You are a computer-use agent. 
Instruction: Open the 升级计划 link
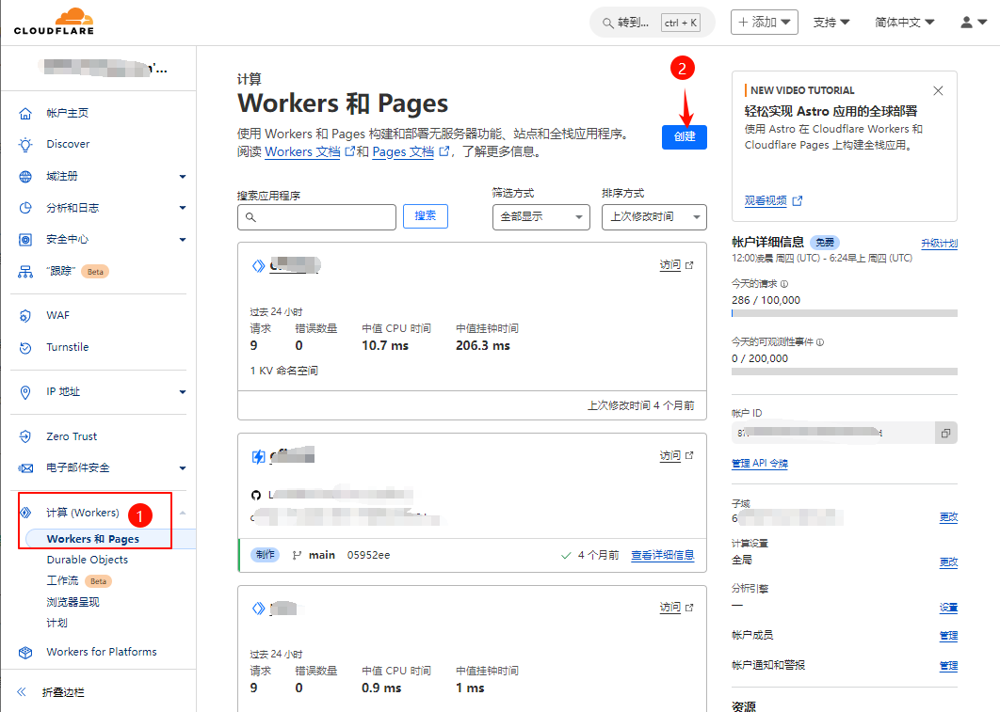(938, 243)
